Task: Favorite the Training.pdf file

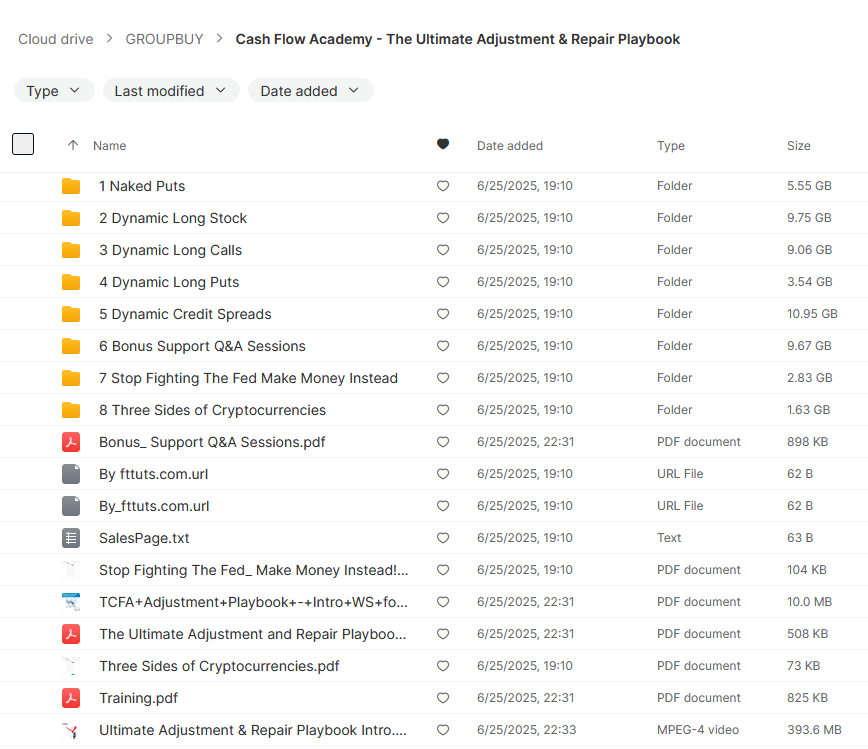Action: coord(443,698)
